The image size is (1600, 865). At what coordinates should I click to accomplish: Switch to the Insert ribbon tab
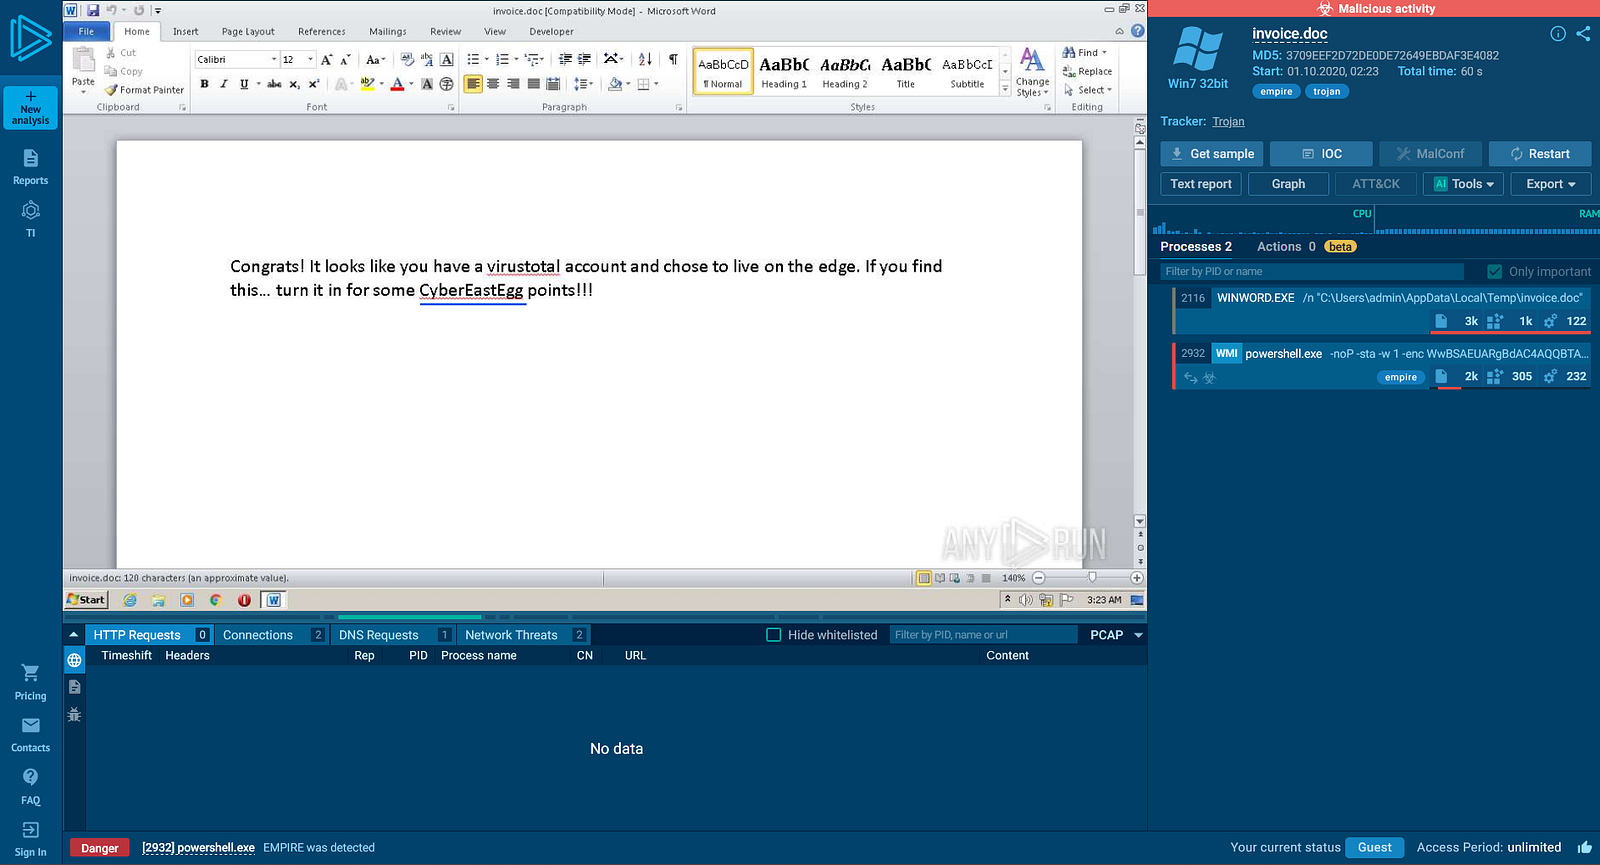point(185,31)
